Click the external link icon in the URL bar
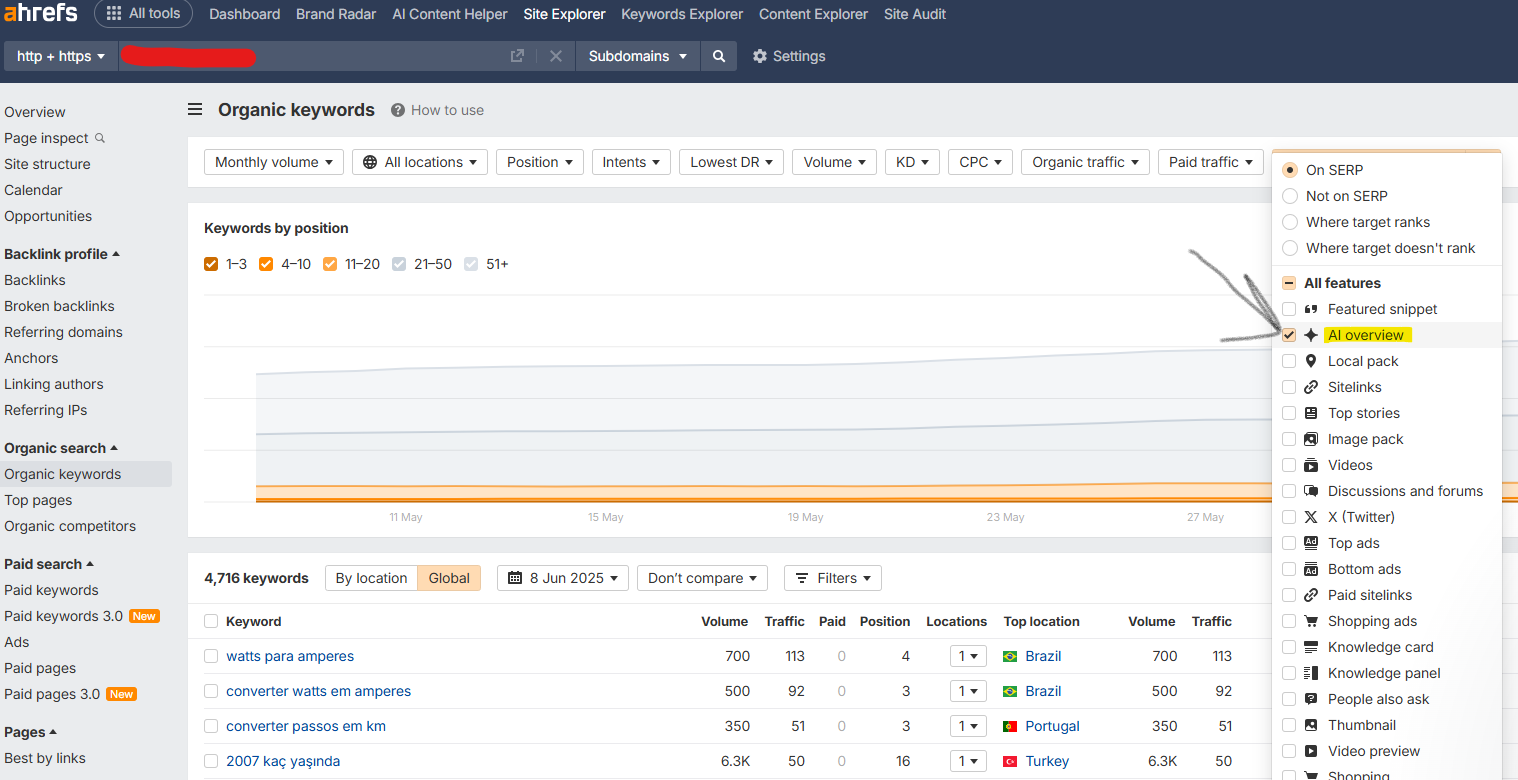Viewport: 1518px width, 780px height. 517,56
